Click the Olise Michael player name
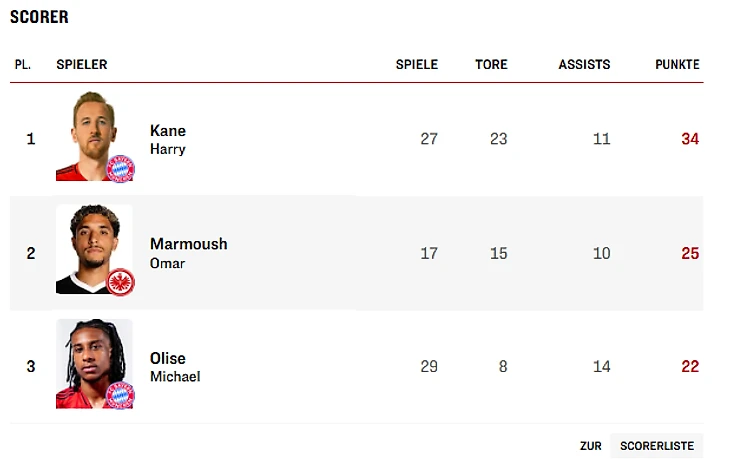Image resolution: width=730 pixels, height=459 pixels. pyautogui.click(x=175, y=367)
